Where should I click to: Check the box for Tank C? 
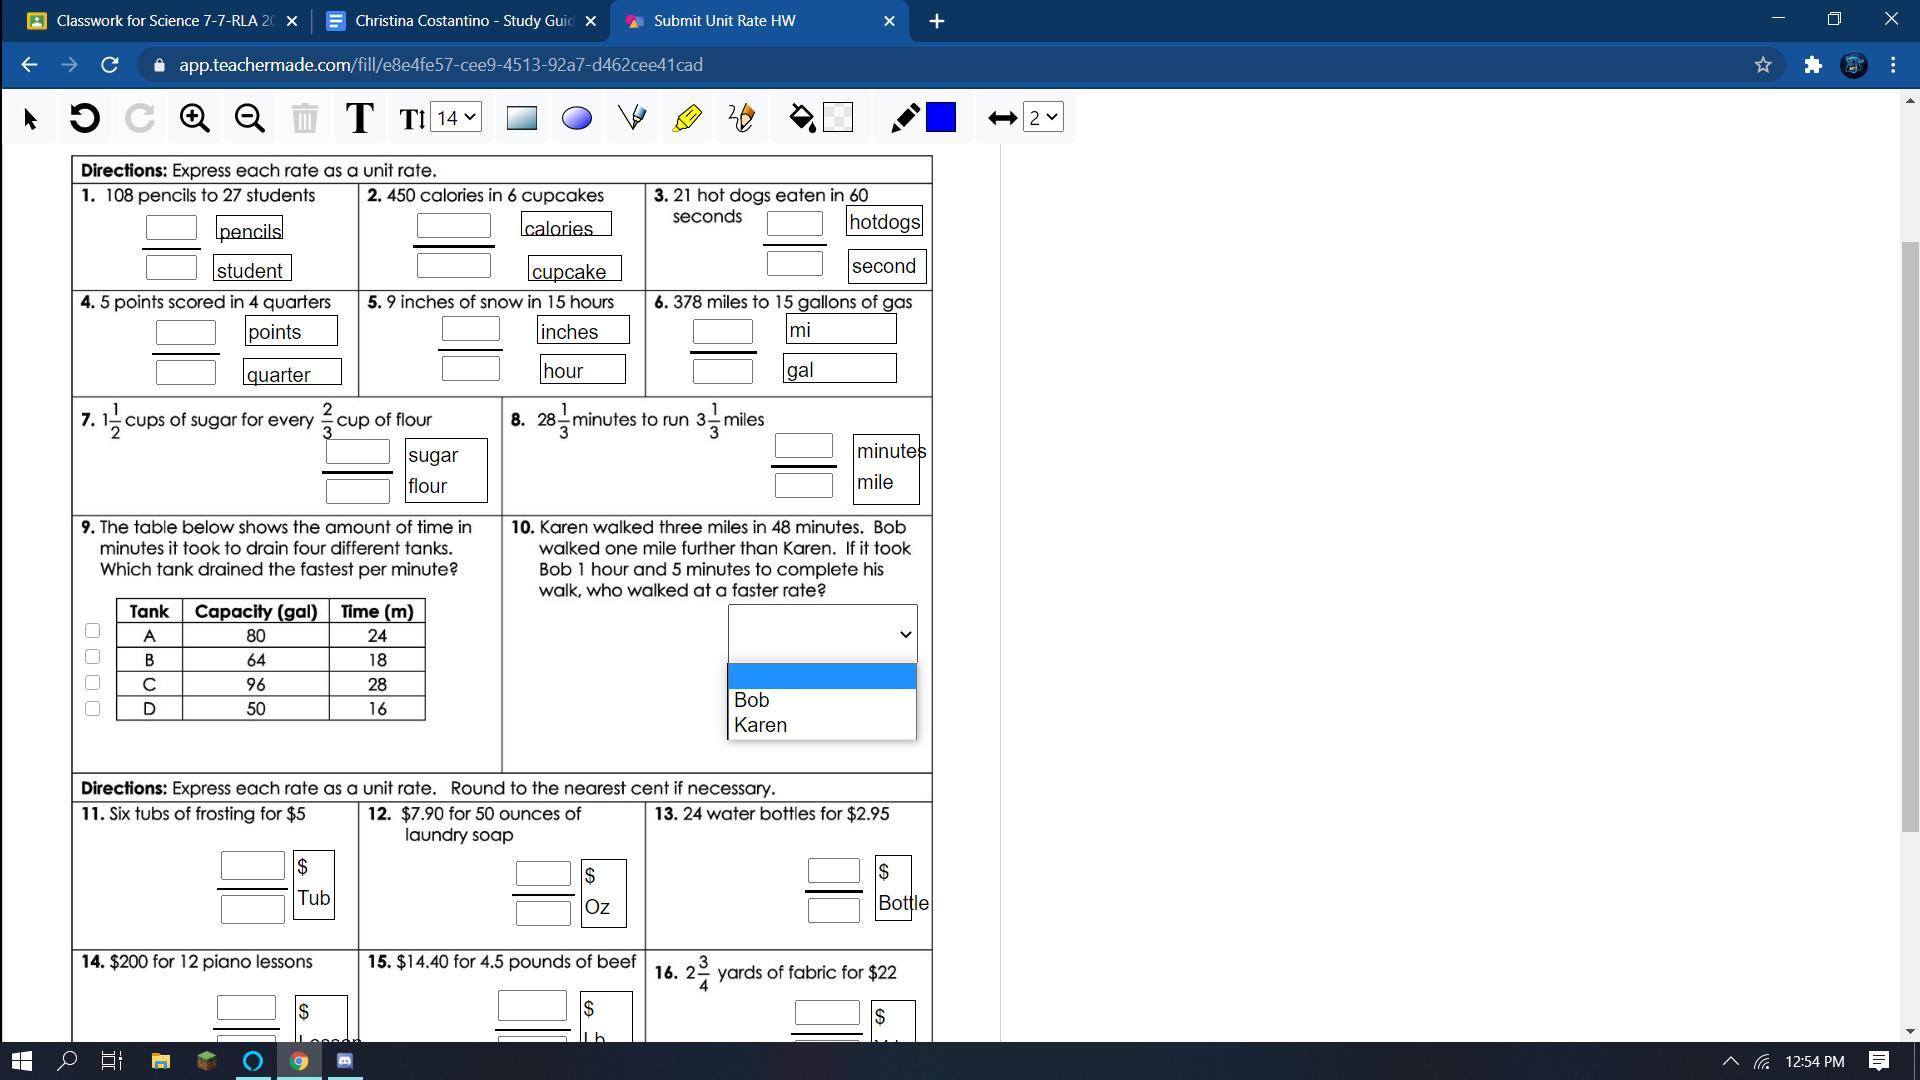click(x=92, y=683)
